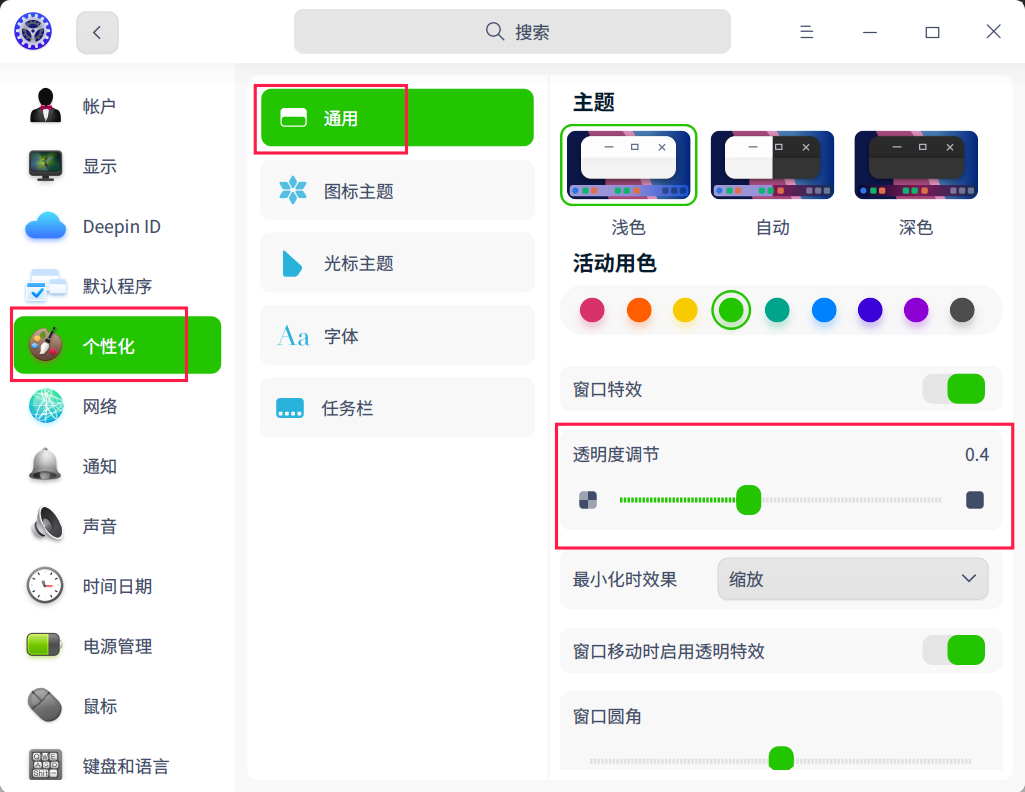Pick the green accent color

tap(731, 310)
